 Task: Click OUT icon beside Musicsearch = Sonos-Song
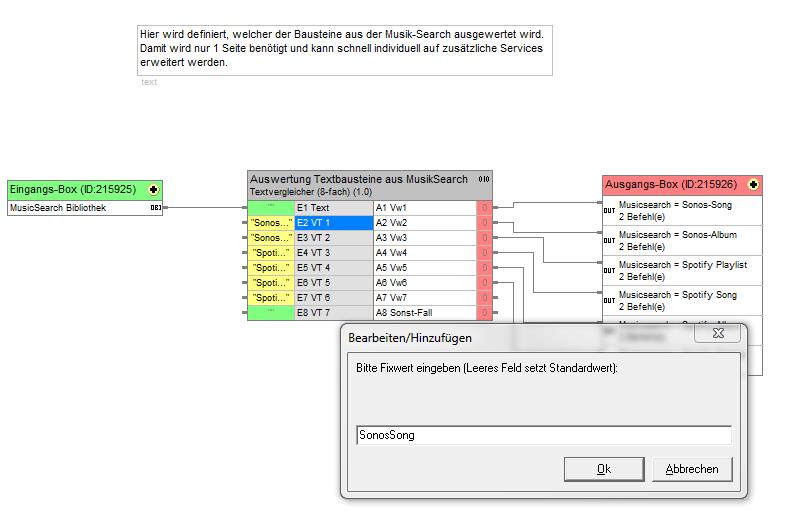point(609,211)
